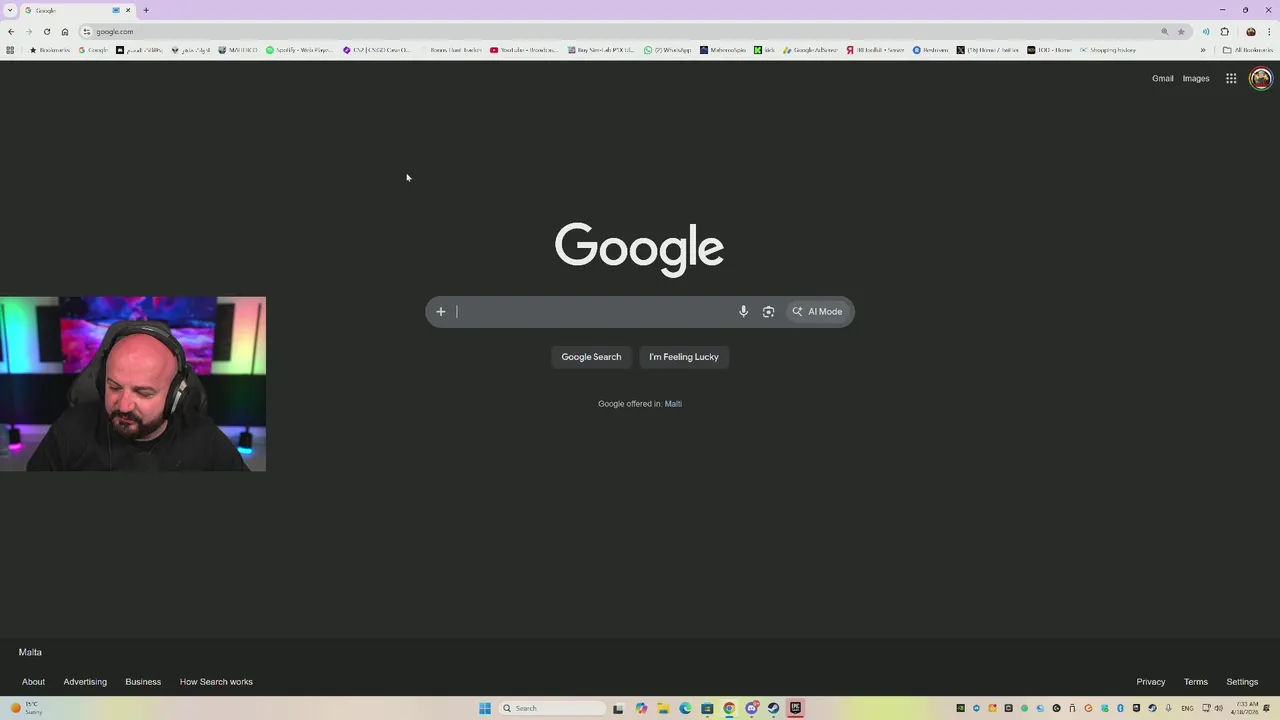Screen dimensions: 1280x720
Task: Start voice search with microphone icon
Action: coord(743,312)
